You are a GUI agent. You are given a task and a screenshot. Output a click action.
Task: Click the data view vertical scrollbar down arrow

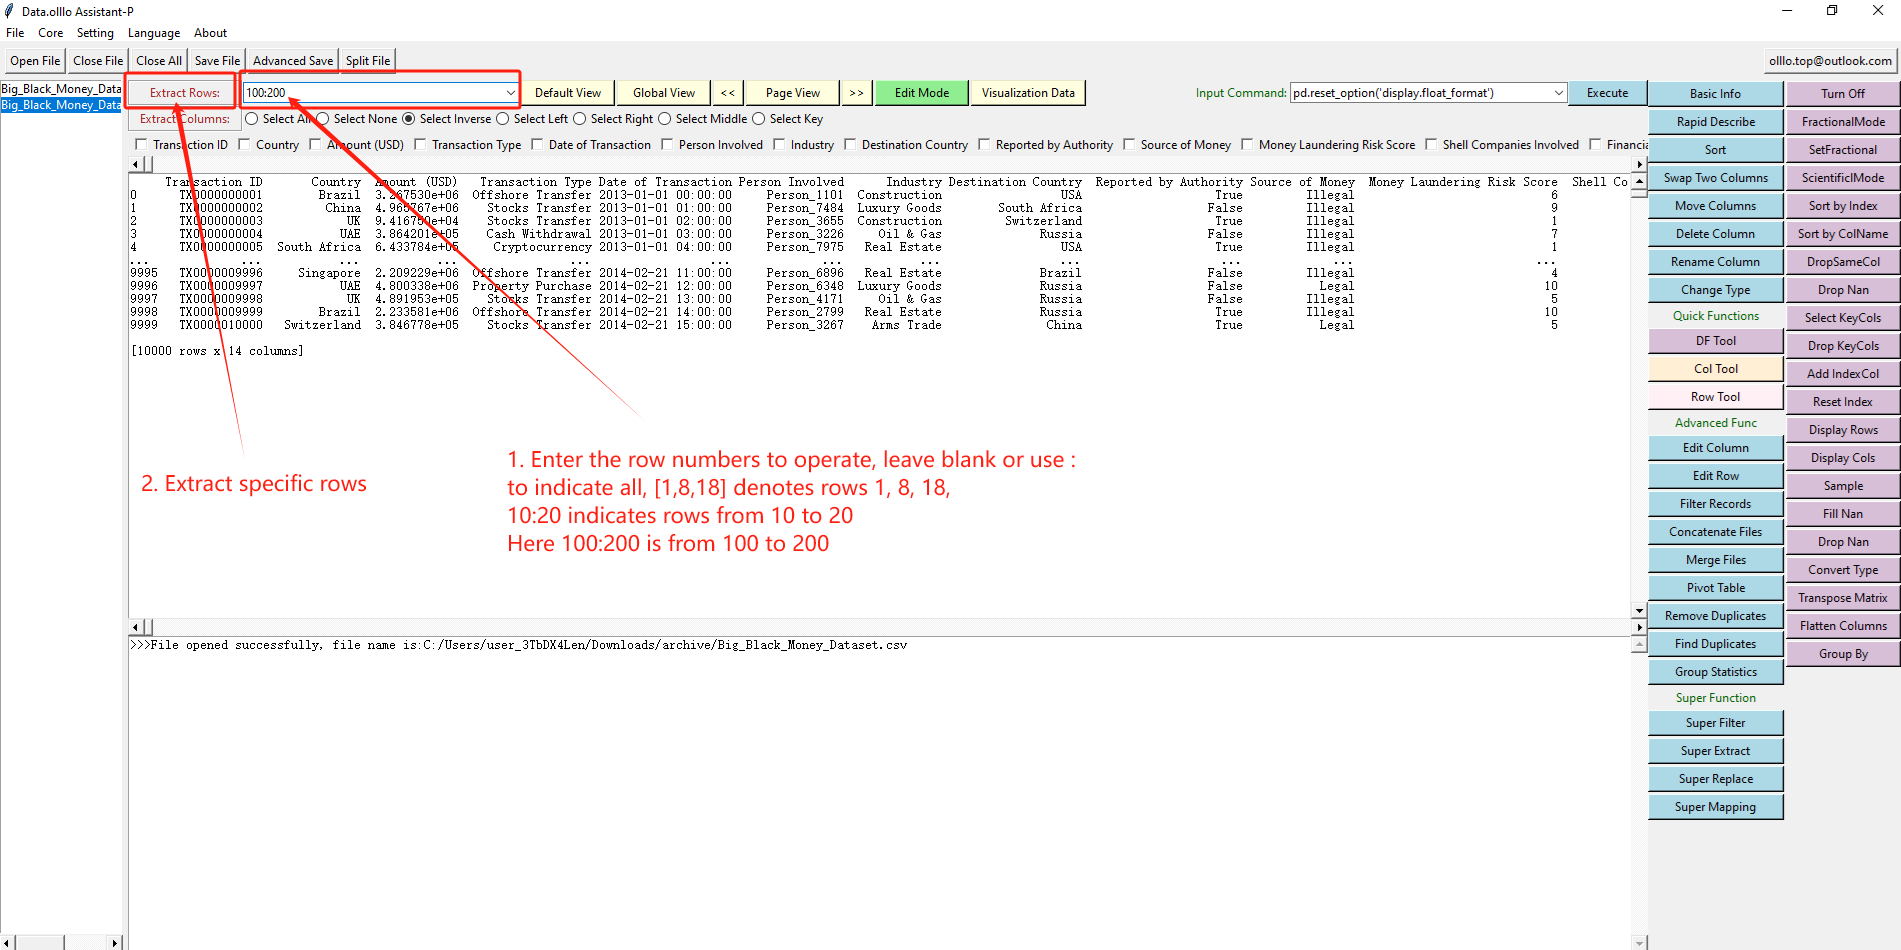pyautogui.click(x=1639, y=610)
